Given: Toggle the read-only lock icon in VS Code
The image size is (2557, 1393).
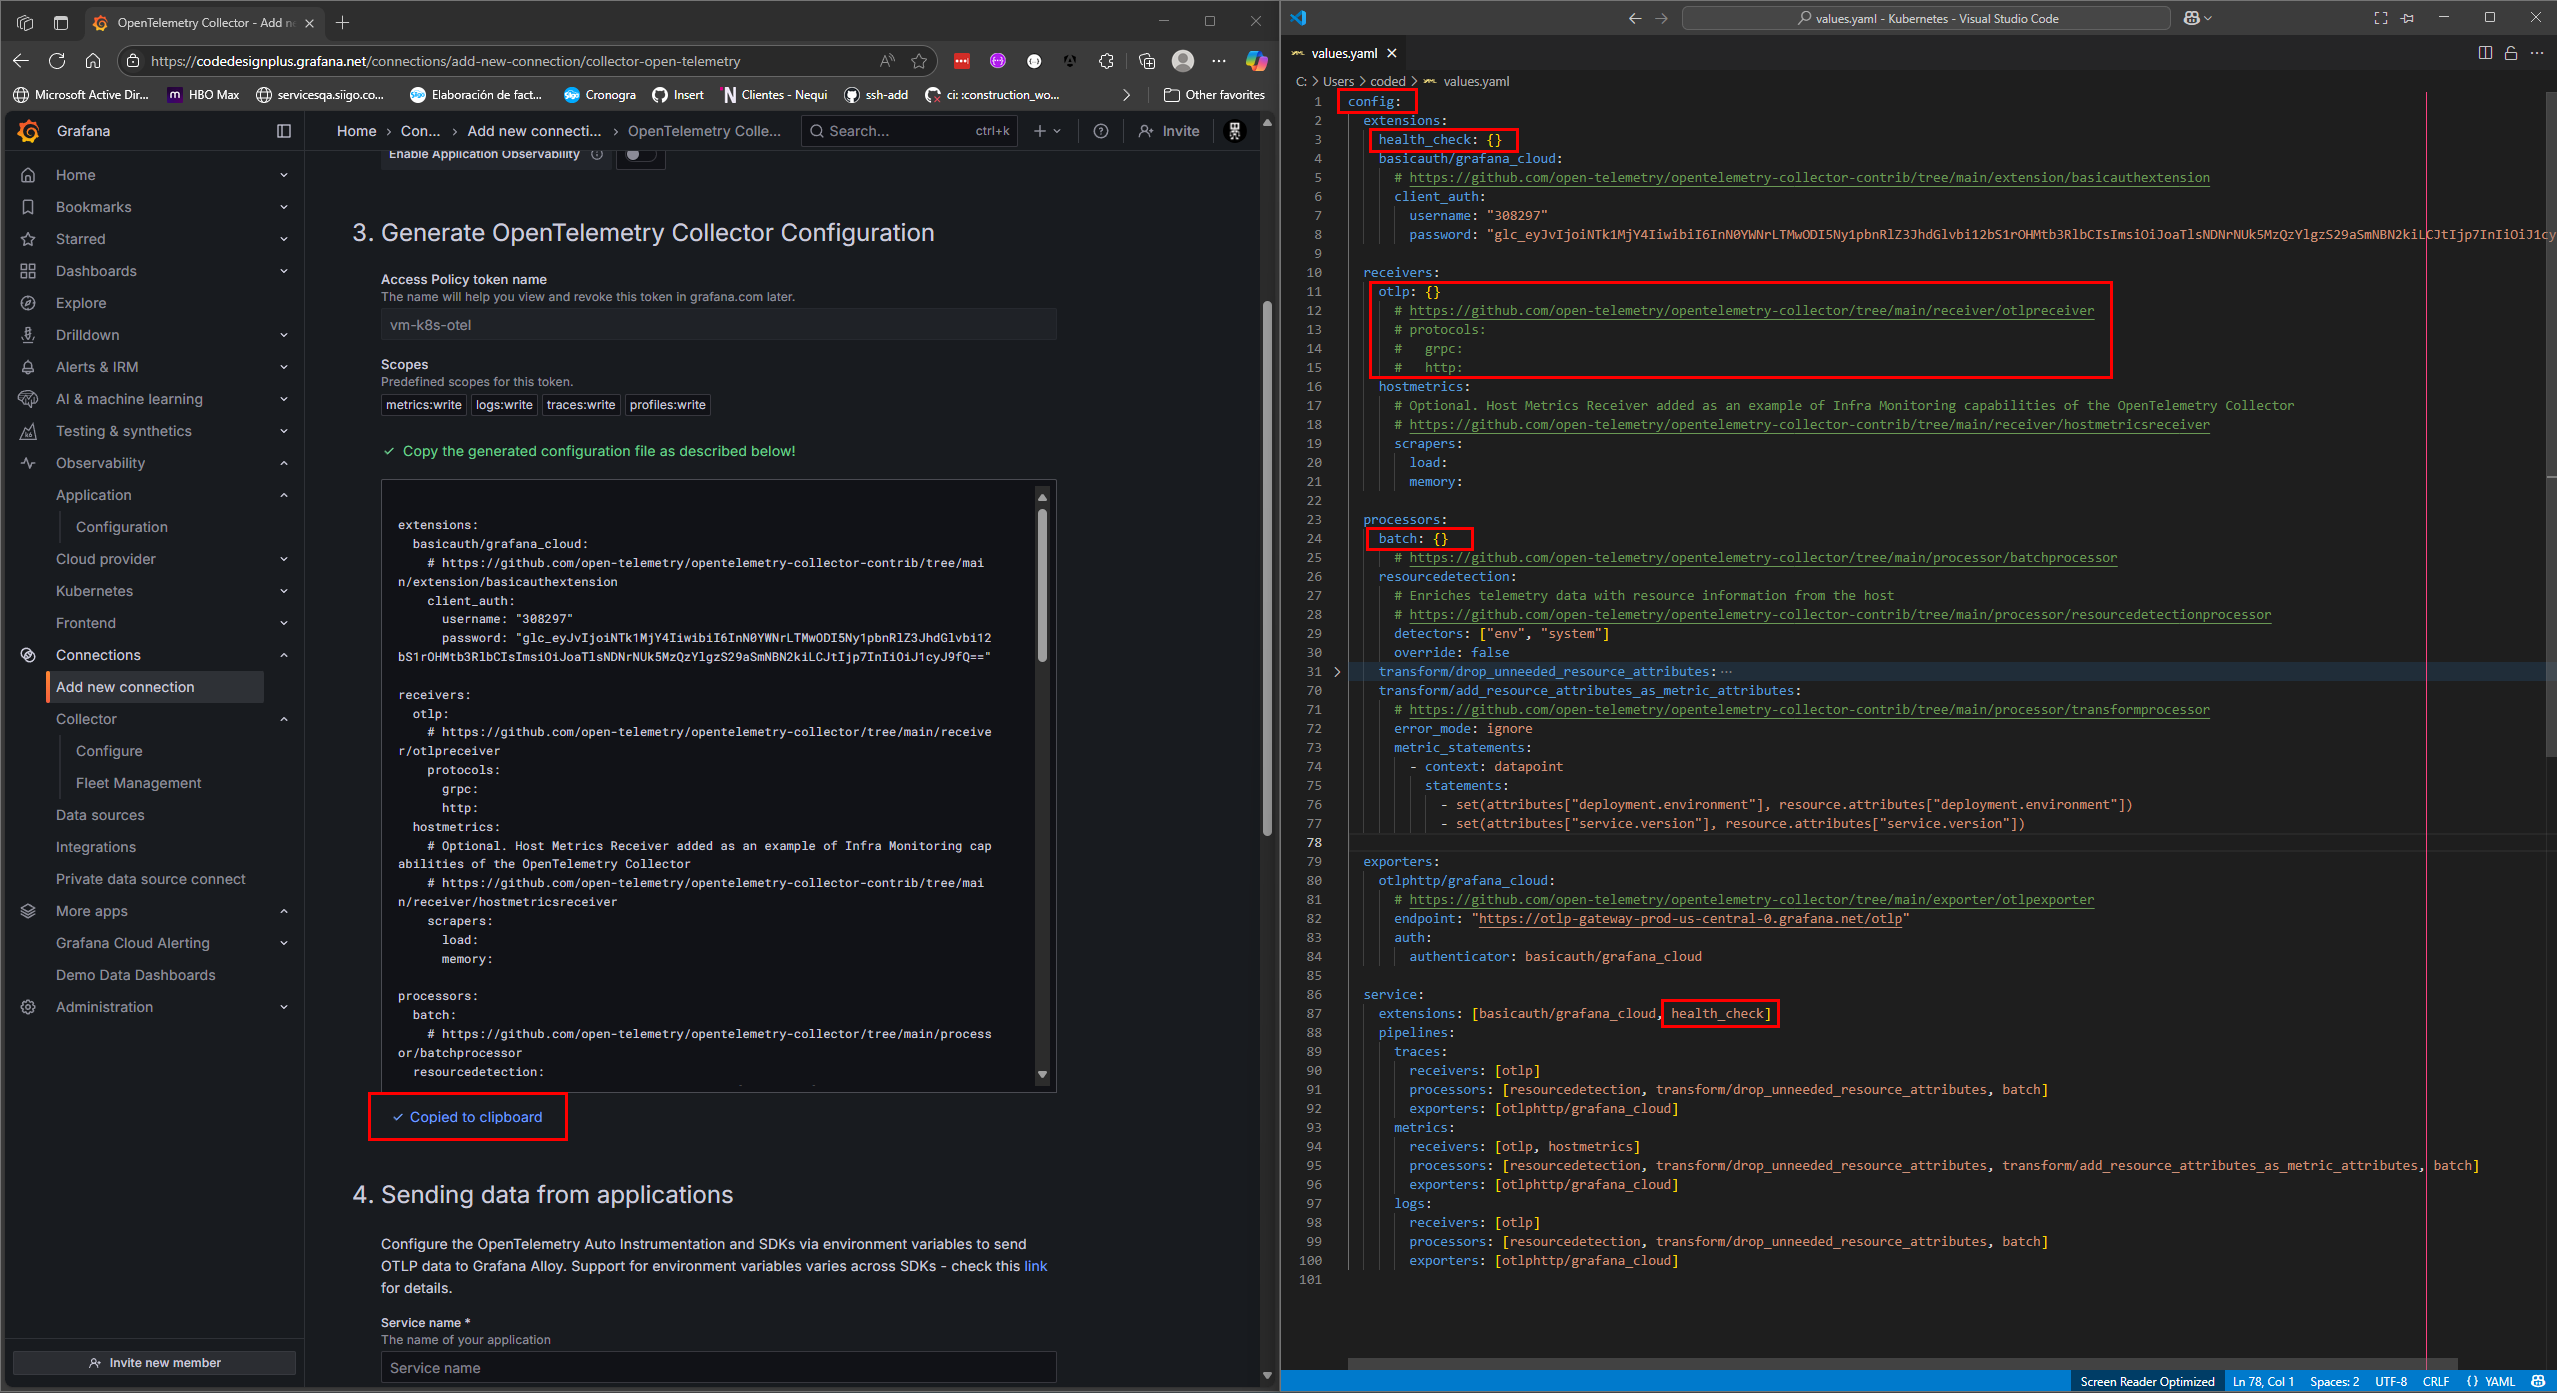Looking at the screenshot, I should pyautogui.click(x=2511, y=53).
